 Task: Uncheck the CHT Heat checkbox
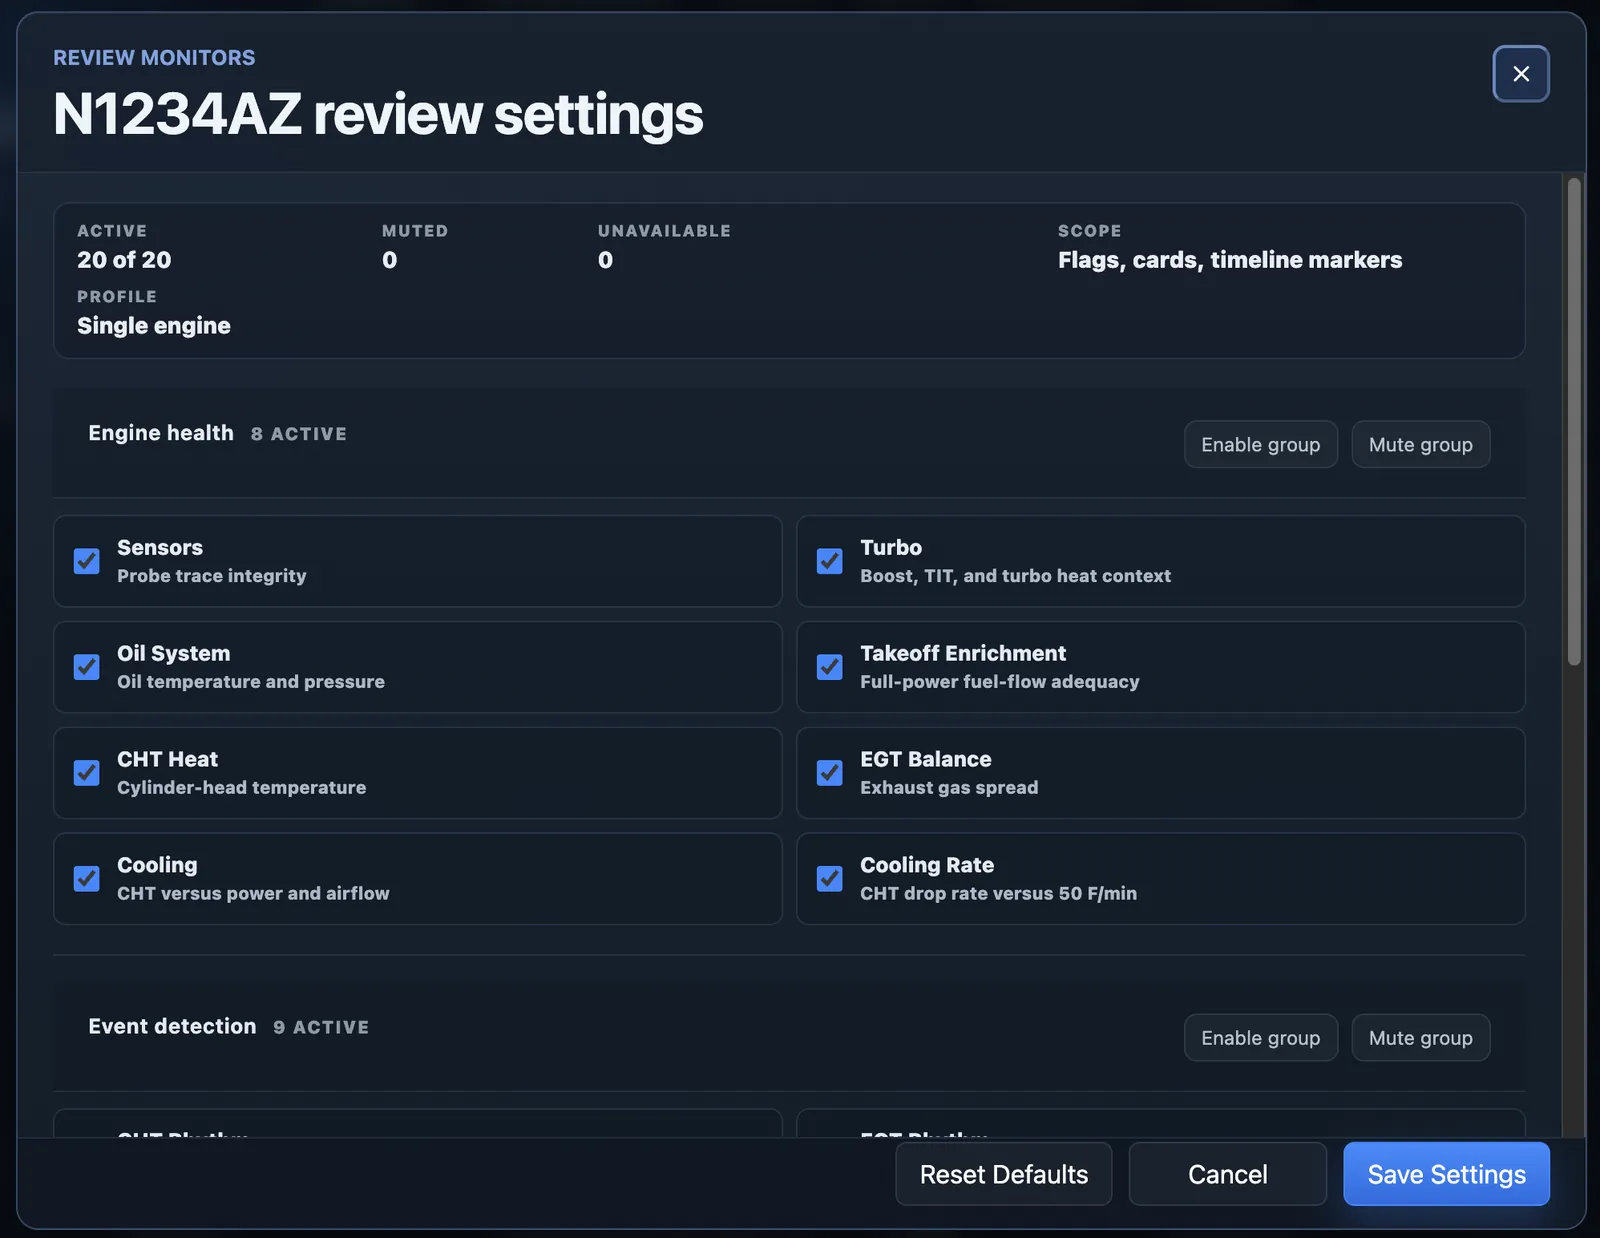pos(87,773)
